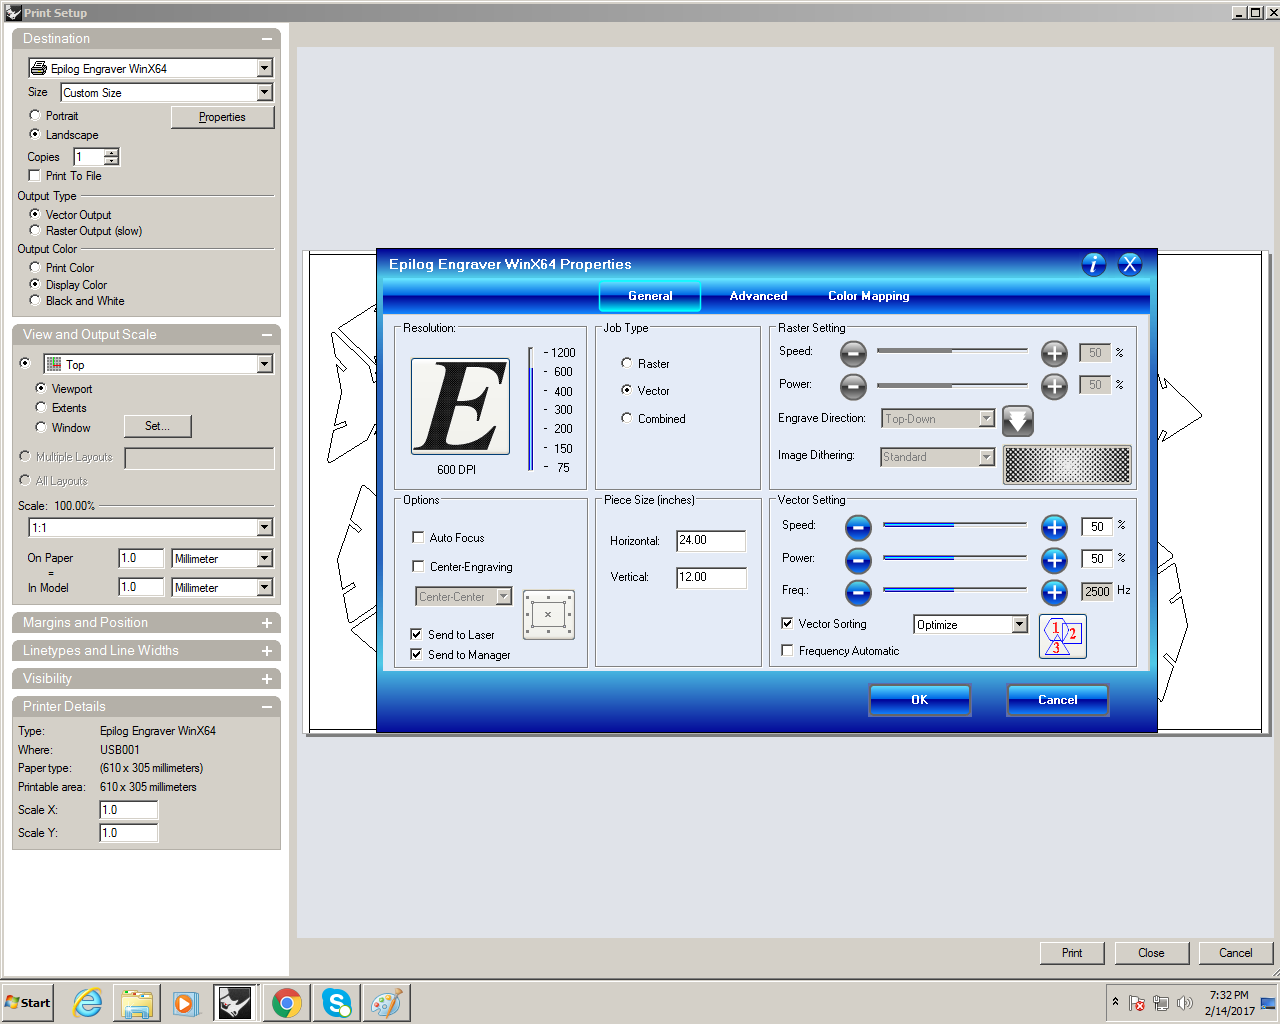Increase vector frequency with plus icon
This screenshot has height=1024, width=1280.
[1054, 593]
